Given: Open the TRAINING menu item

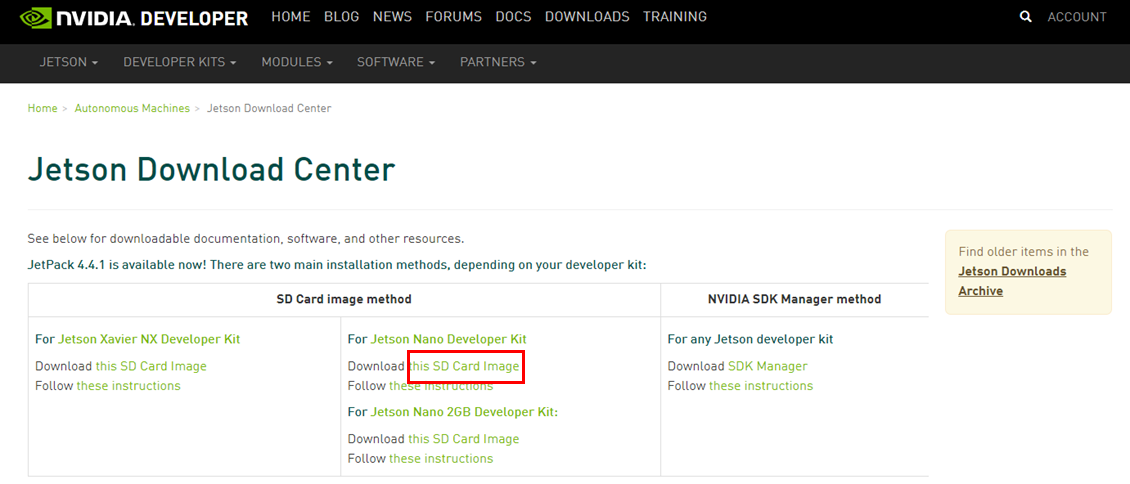Looking at the screenshot, I should (675, 17).
